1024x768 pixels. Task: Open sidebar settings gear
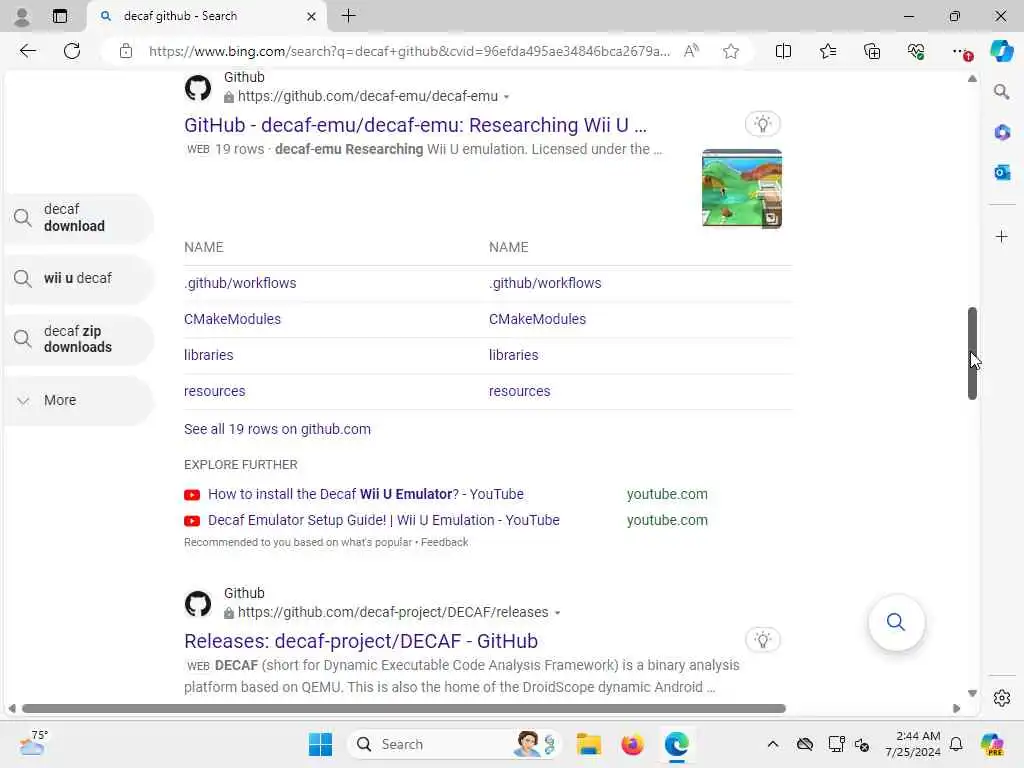pos(1002,698)
